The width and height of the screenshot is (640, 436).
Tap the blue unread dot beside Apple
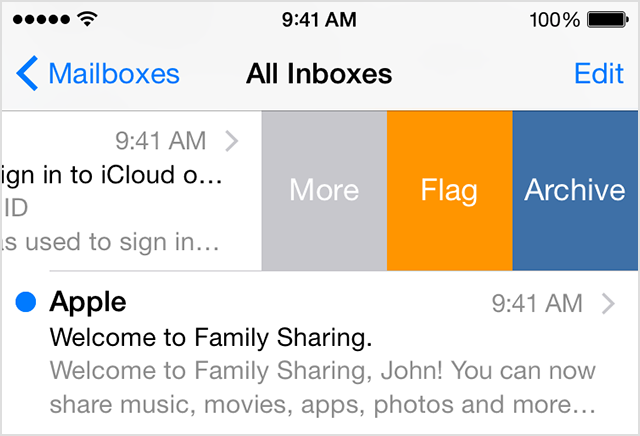tap(26, 302)
